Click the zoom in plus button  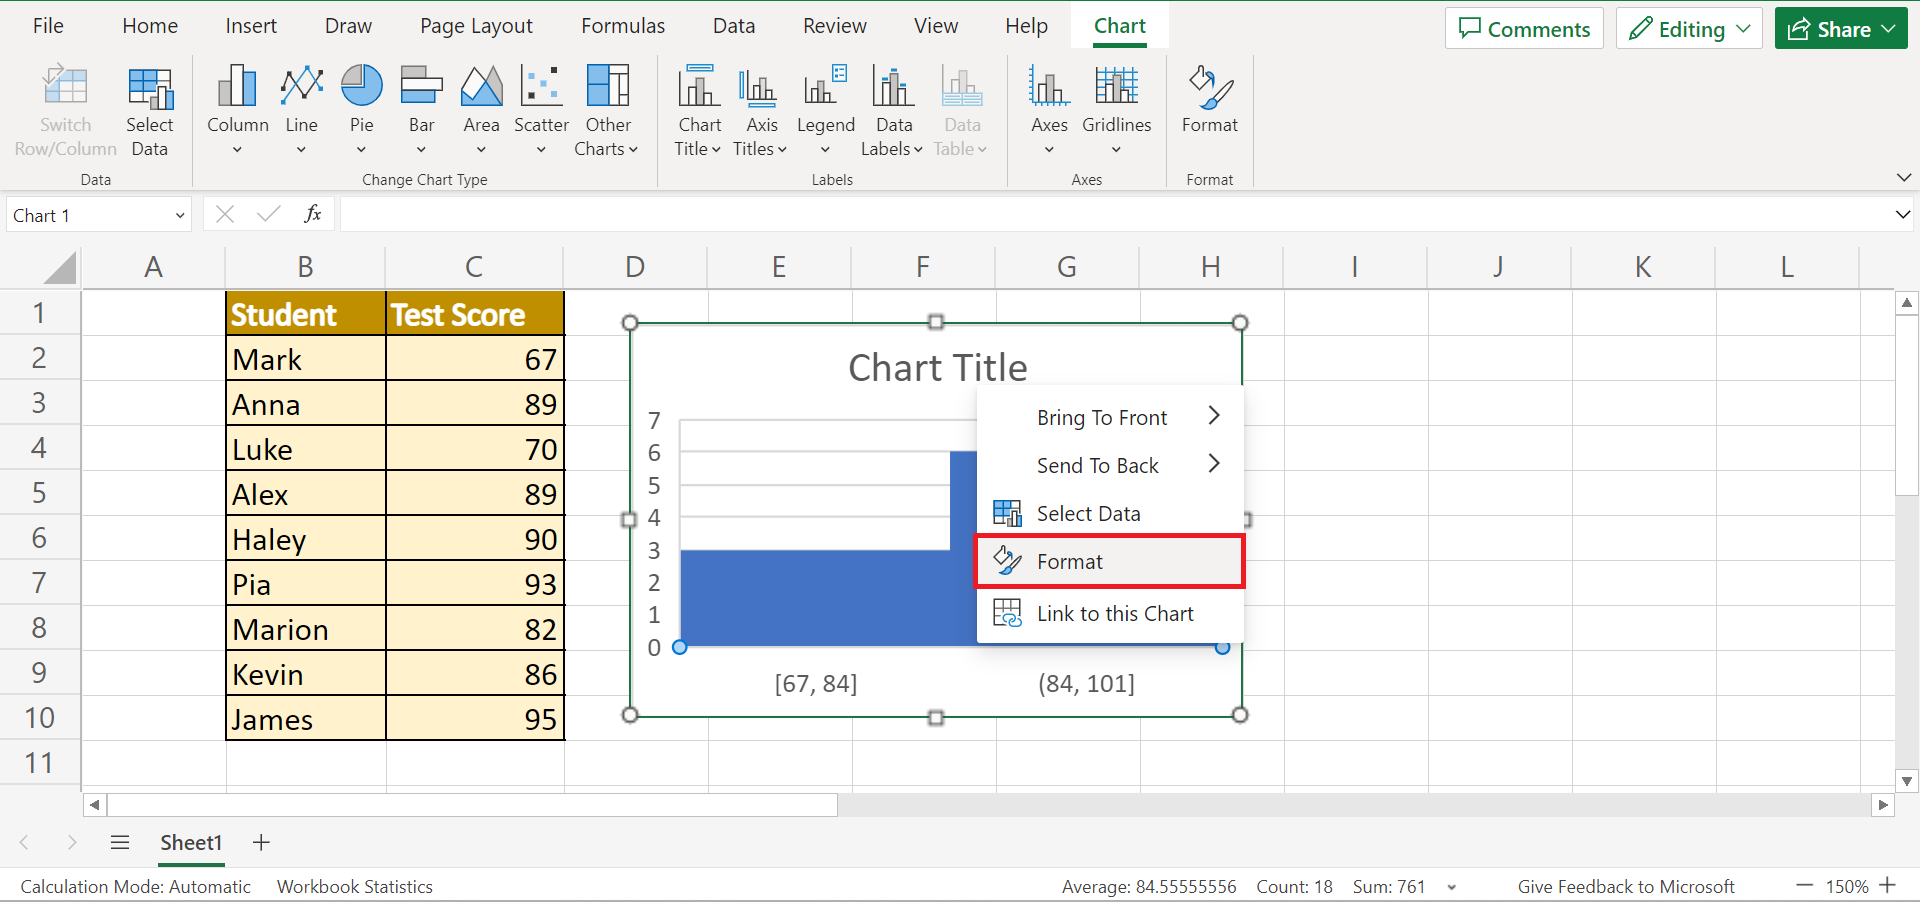[1888, 886]
